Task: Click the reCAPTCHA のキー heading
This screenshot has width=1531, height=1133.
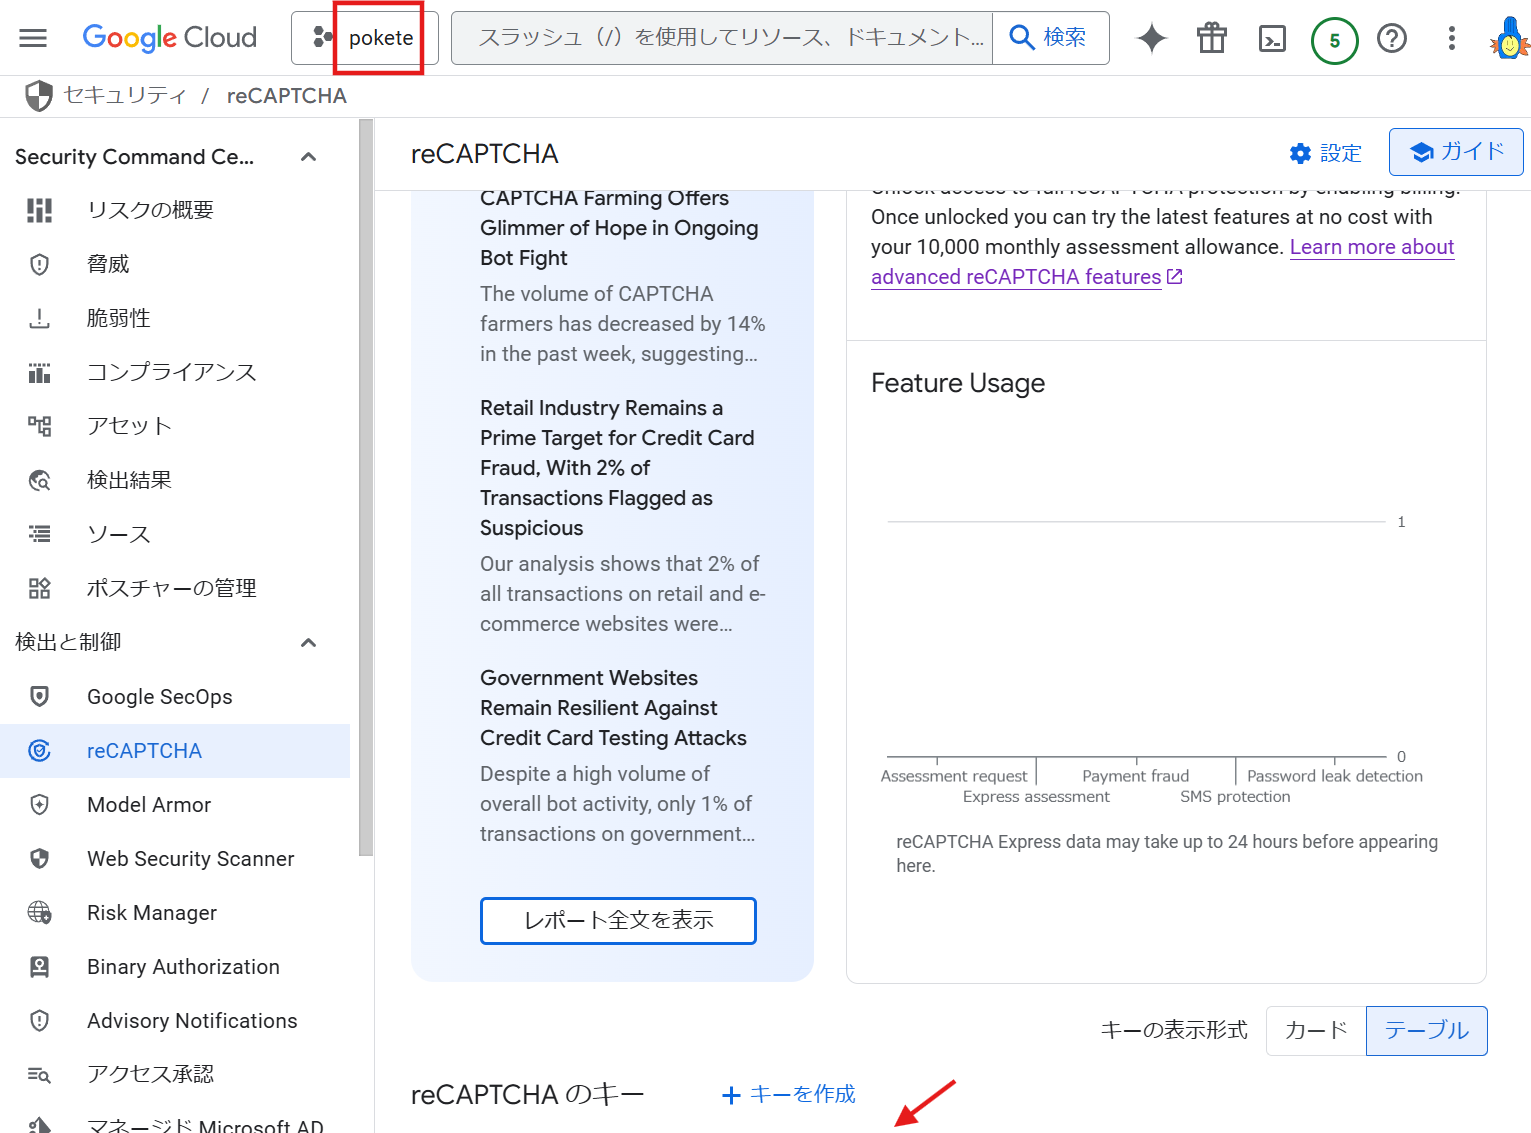Action: coord(527,1095)
